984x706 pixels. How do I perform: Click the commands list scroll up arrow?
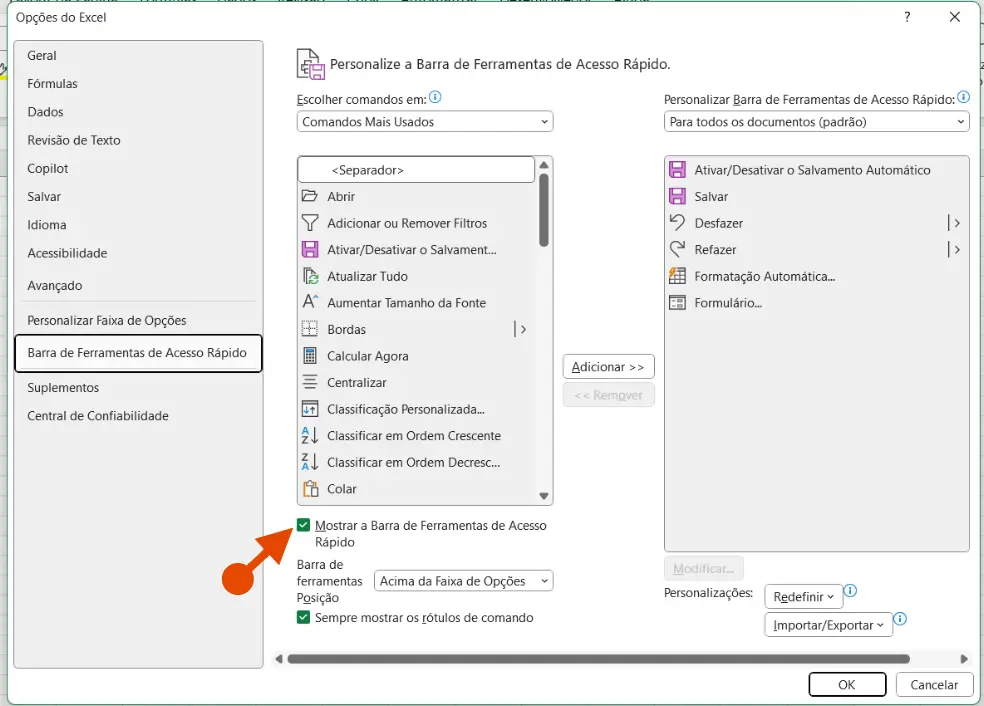544,164
